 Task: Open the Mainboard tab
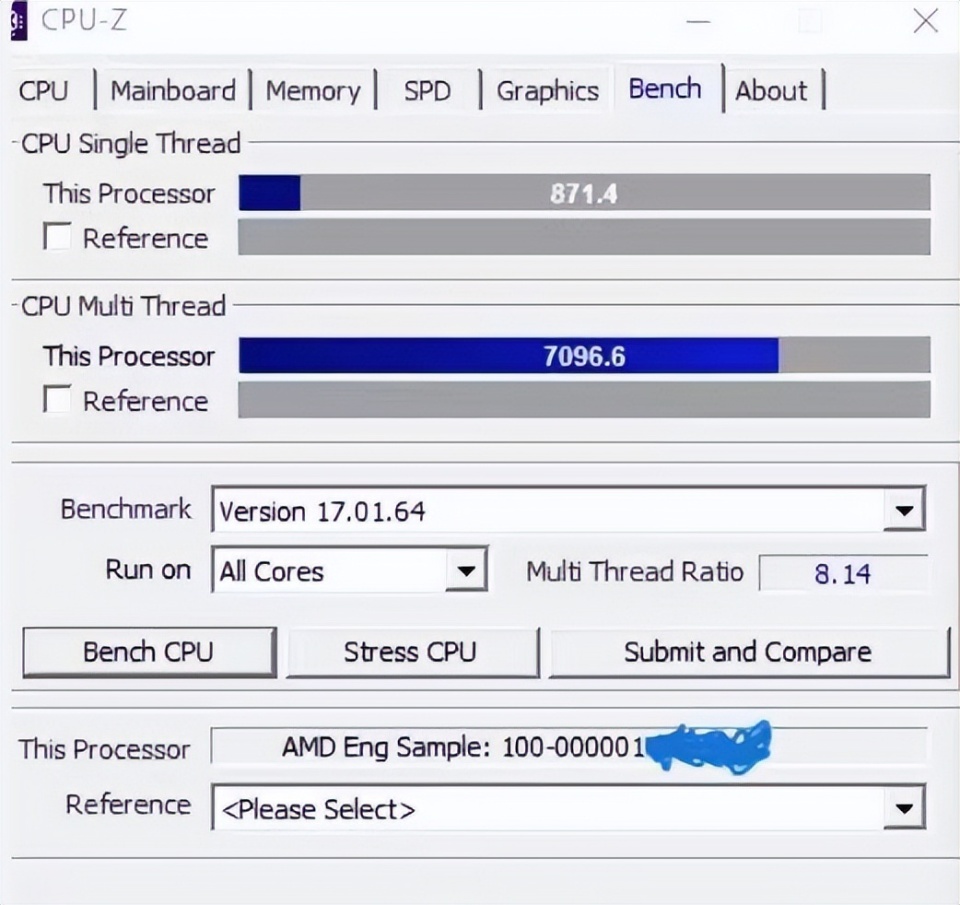[x=173, y=91]
